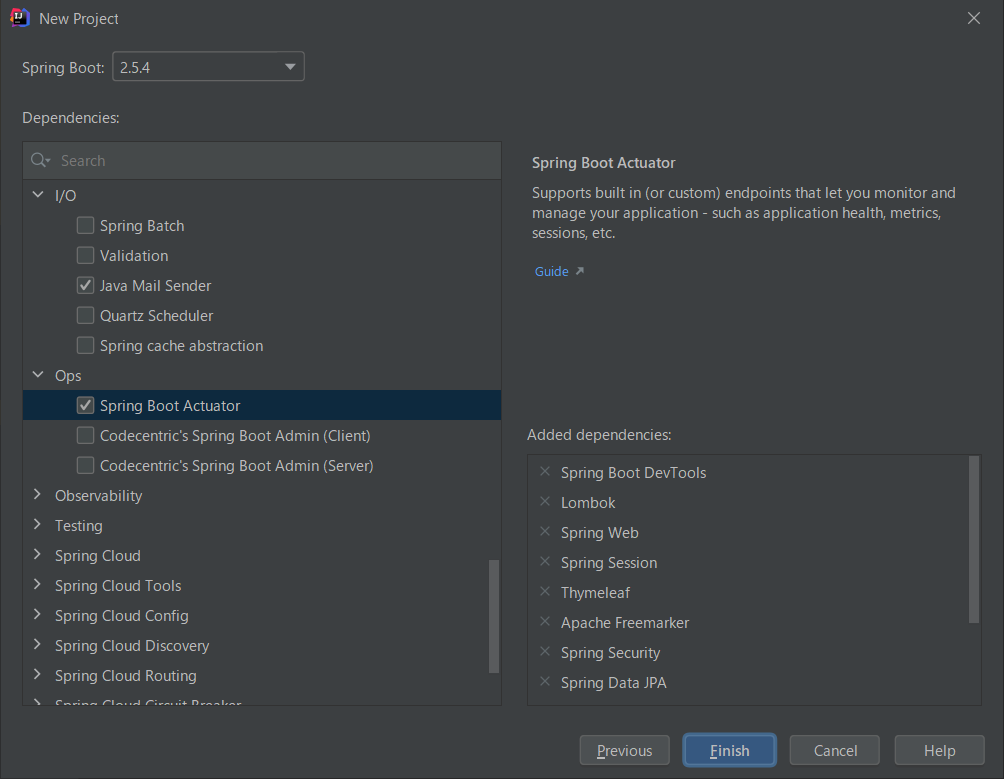Expand Spring Cloud Routing category
Viewport: 1004px width, 779px height.
point(37,675)
